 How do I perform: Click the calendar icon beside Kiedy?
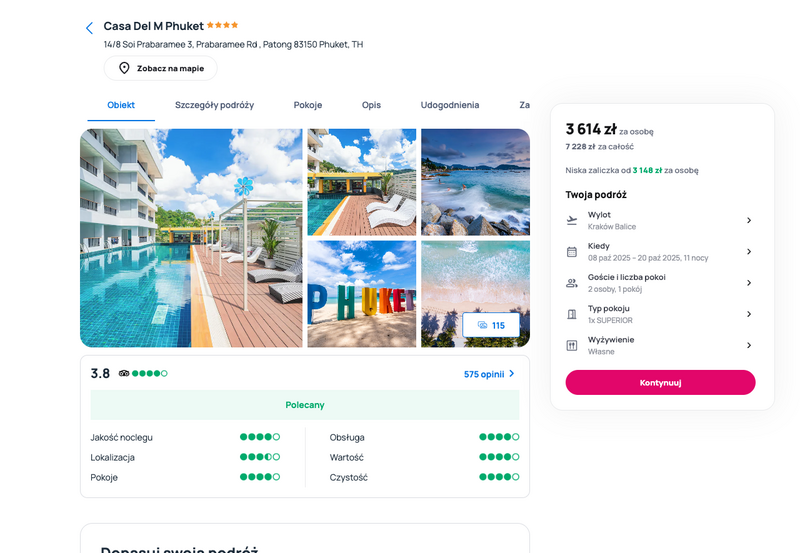(x=572, y=252)
